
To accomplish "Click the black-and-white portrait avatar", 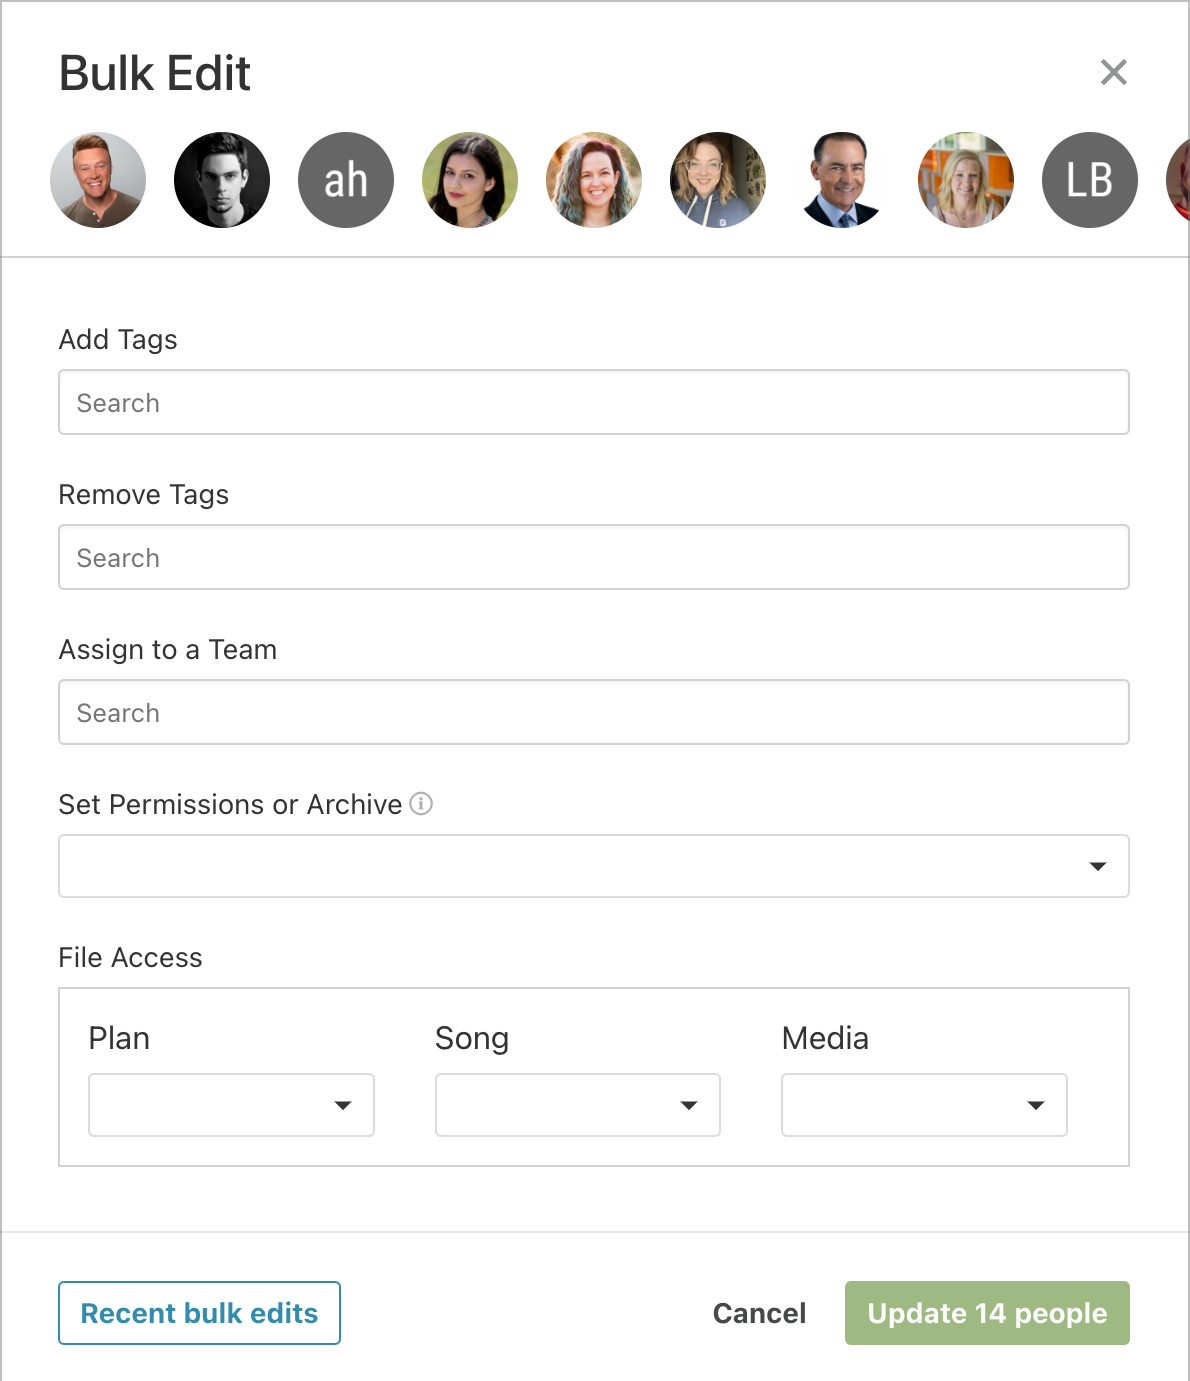I will point(222,180).
